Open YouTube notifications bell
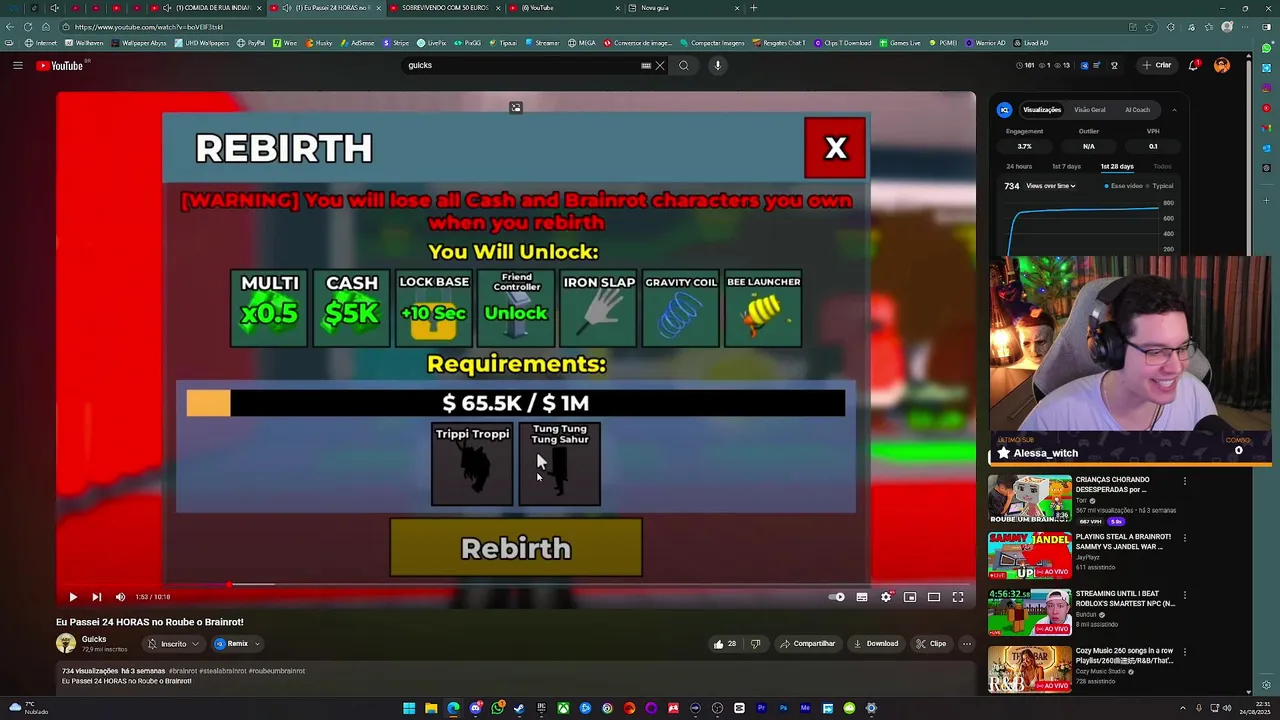 click(1193, 65)
